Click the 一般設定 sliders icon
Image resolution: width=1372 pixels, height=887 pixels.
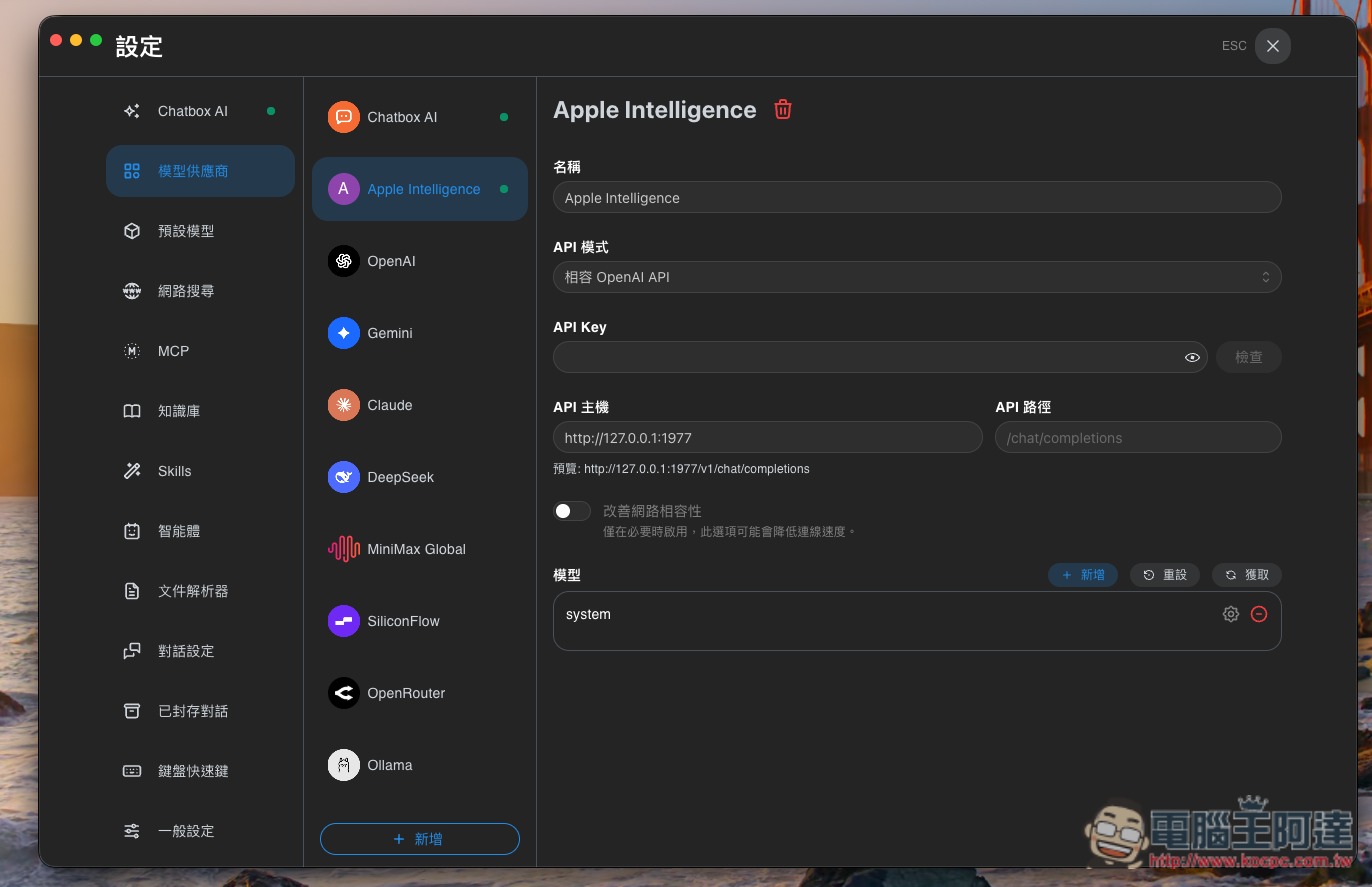tap(132, 831)
